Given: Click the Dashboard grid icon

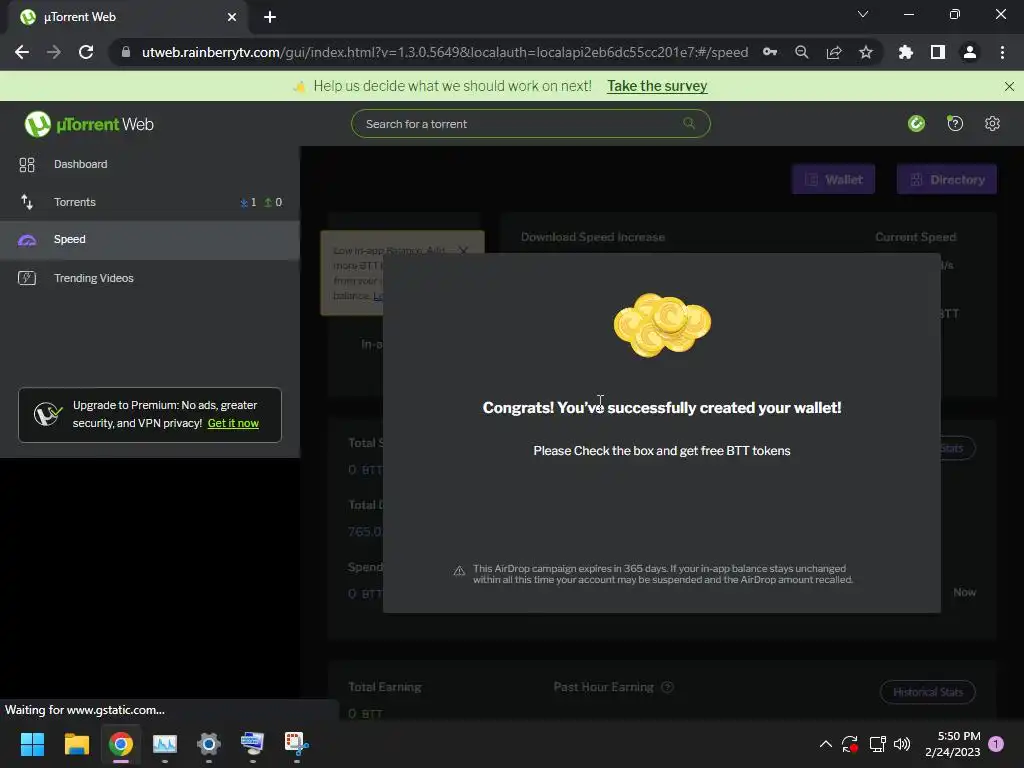Looking at the screenshot, I should 27,165.
